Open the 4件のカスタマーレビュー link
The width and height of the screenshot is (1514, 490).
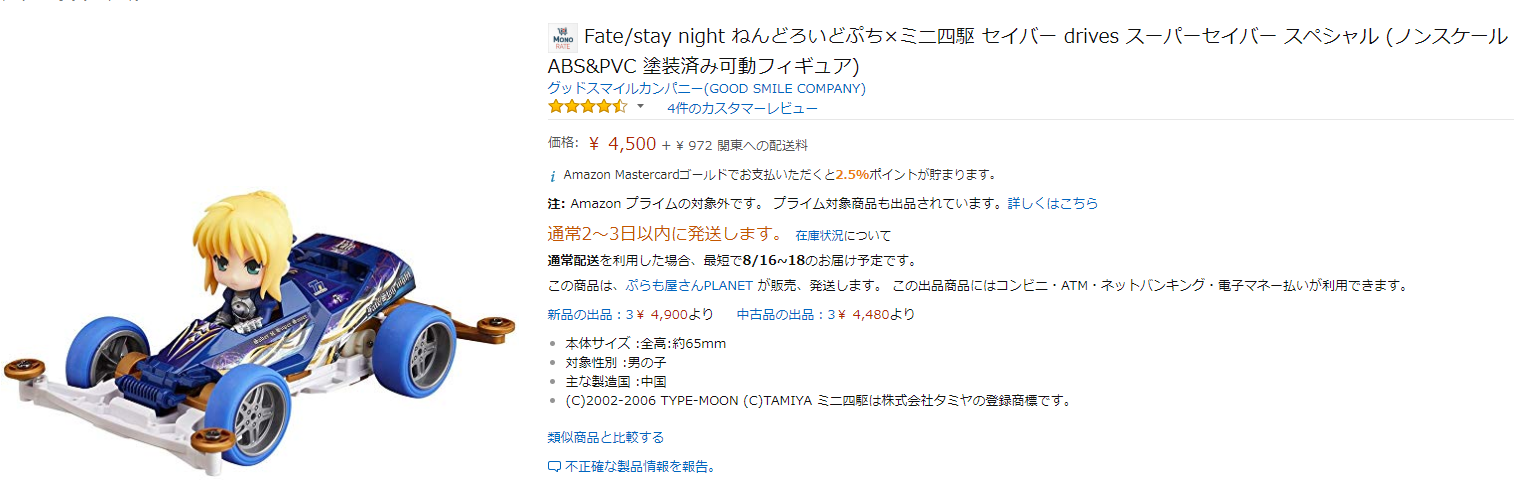[x=742, y=108]
